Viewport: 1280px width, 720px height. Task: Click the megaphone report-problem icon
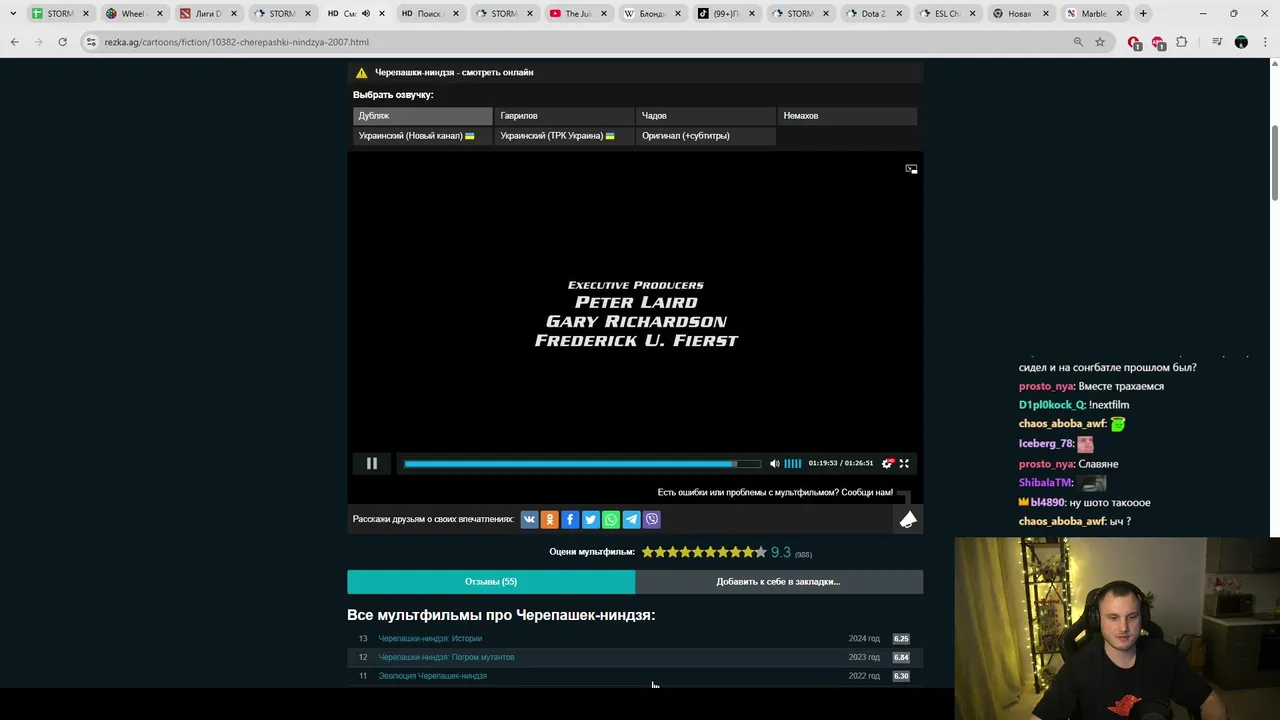[908, 519]
